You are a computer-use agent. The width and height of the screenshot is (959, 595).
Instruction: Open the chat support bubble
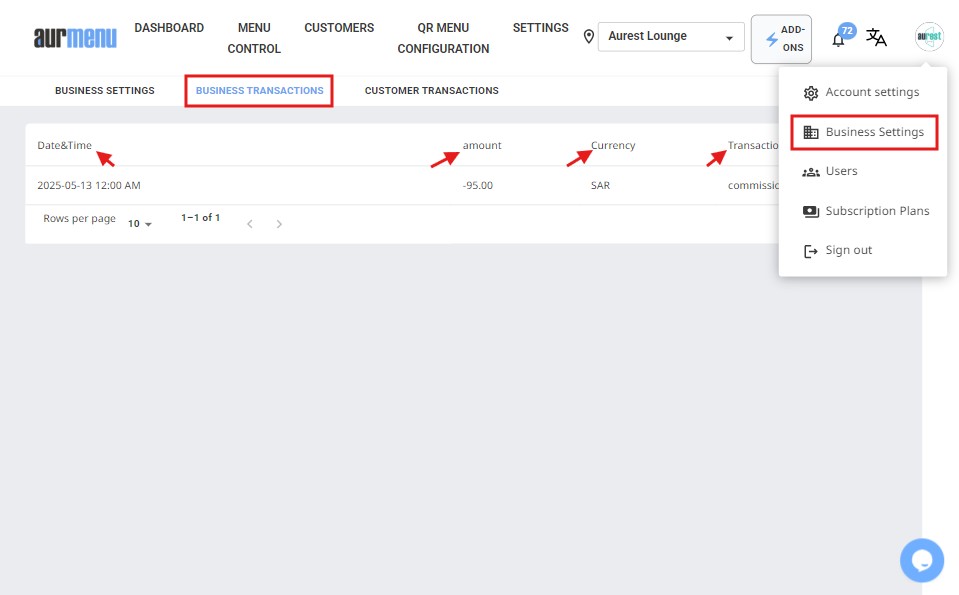point(921,559)
